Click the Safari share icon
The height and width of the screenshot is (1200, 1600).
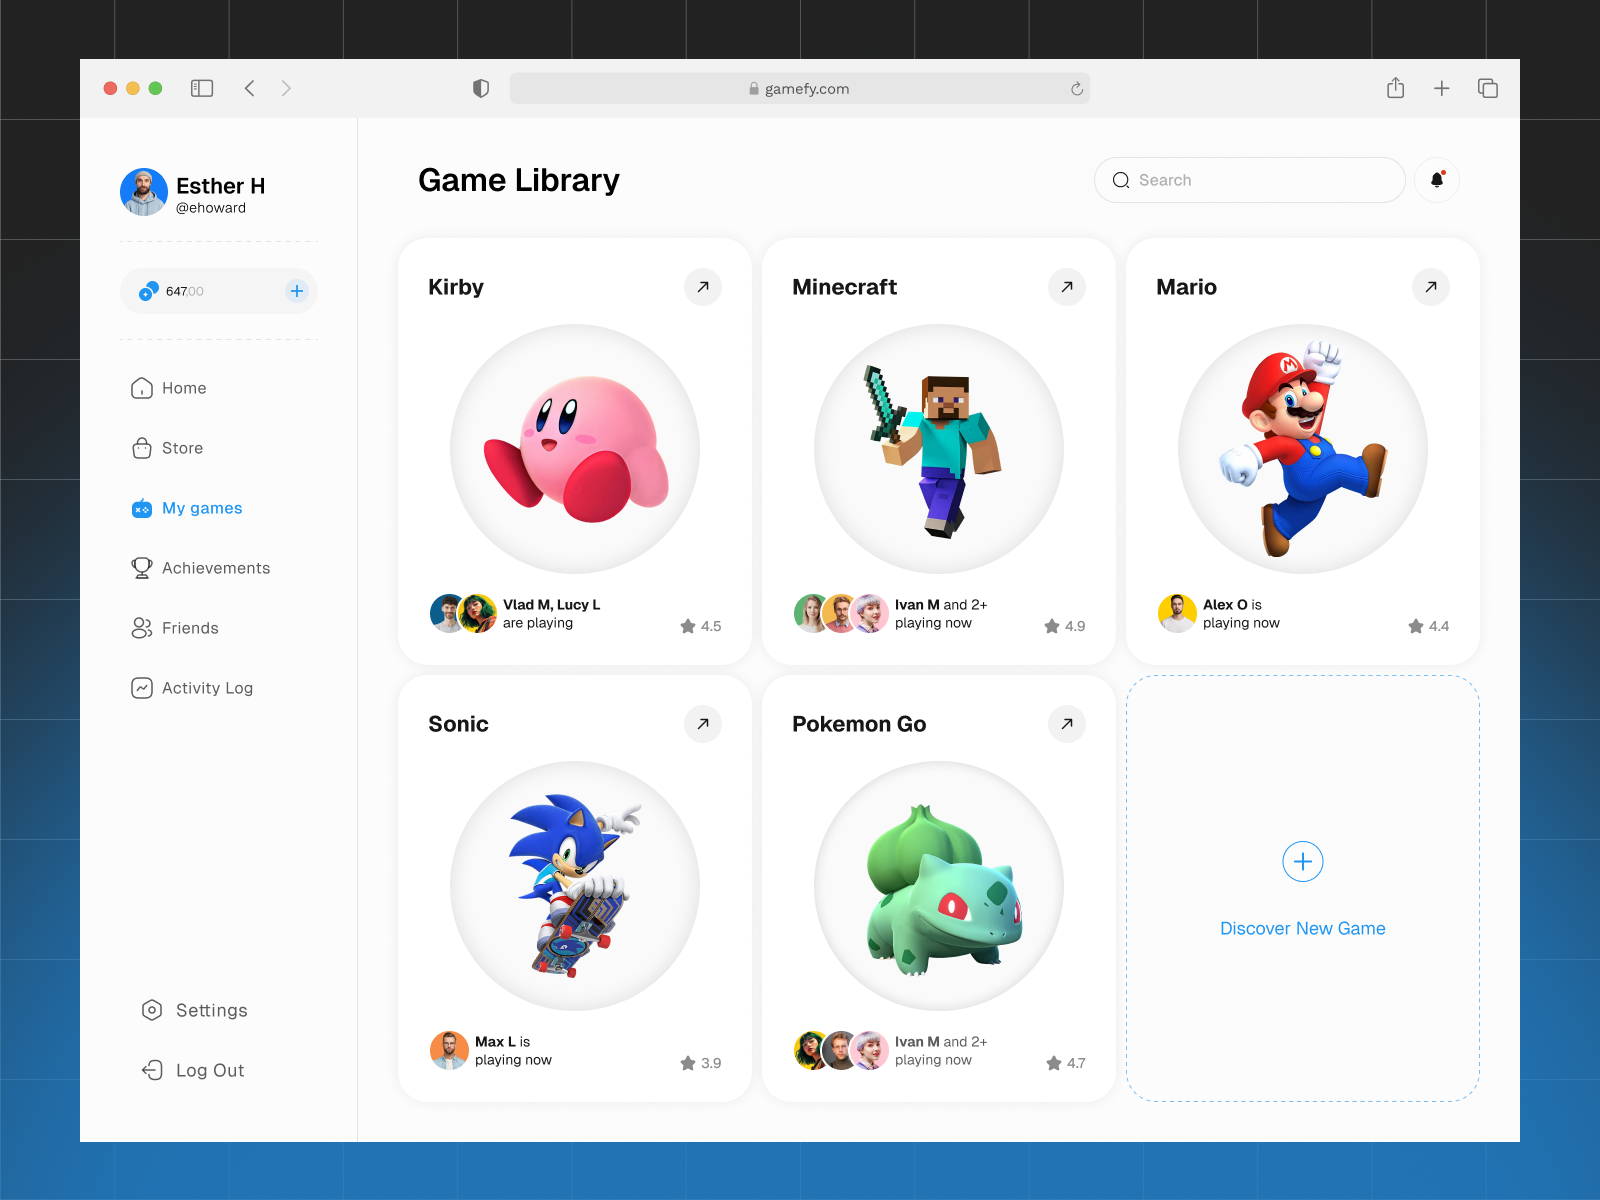(x=1396, y=88)
